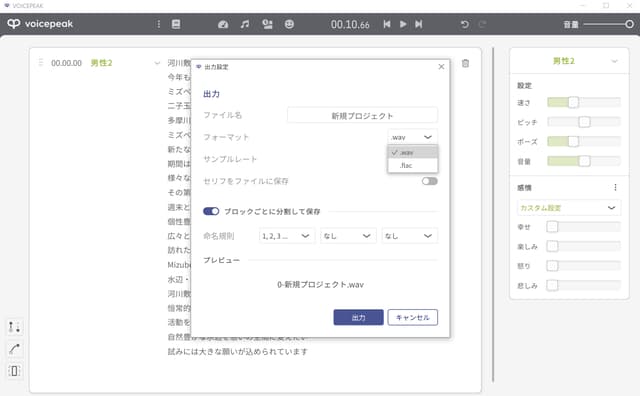Click the music note icon in toolbar
Image resolution: width=640 pixels, height=396 pixels.
[245, 24]
